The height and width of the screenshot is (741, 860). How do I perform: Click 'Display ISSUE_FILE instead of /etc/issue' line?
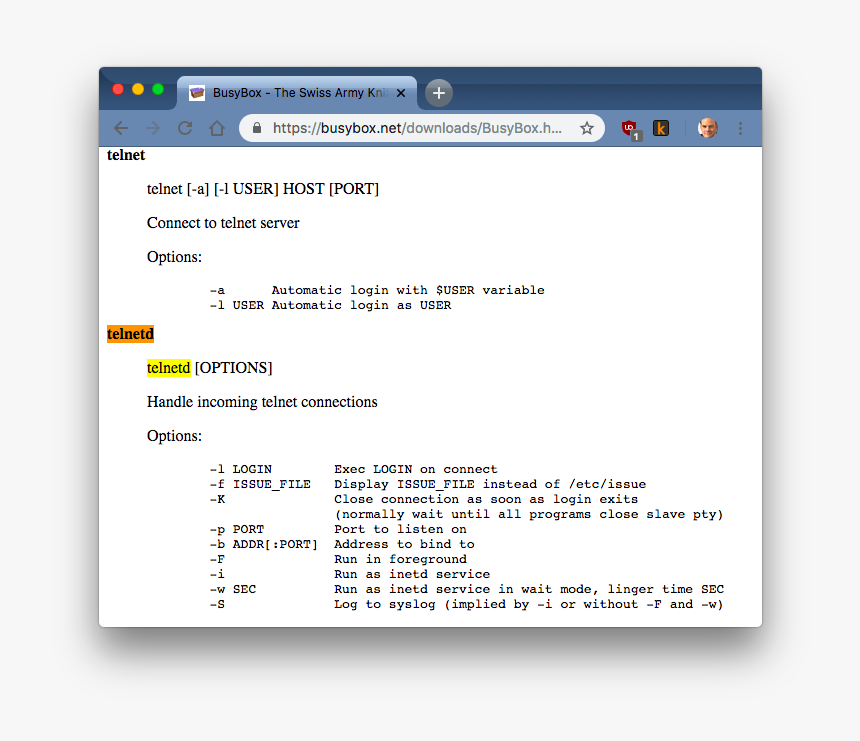click(490, 484)
